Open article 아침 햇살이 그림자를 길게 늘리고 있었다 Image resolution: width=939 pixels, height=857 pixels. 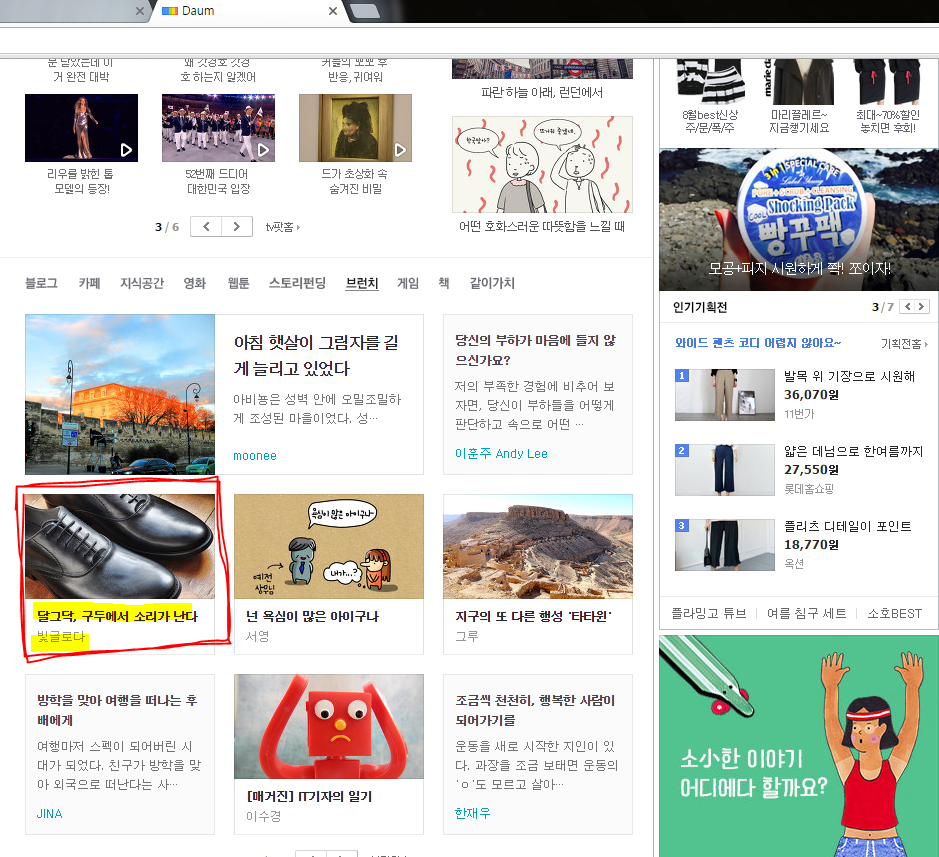[316, 355]
